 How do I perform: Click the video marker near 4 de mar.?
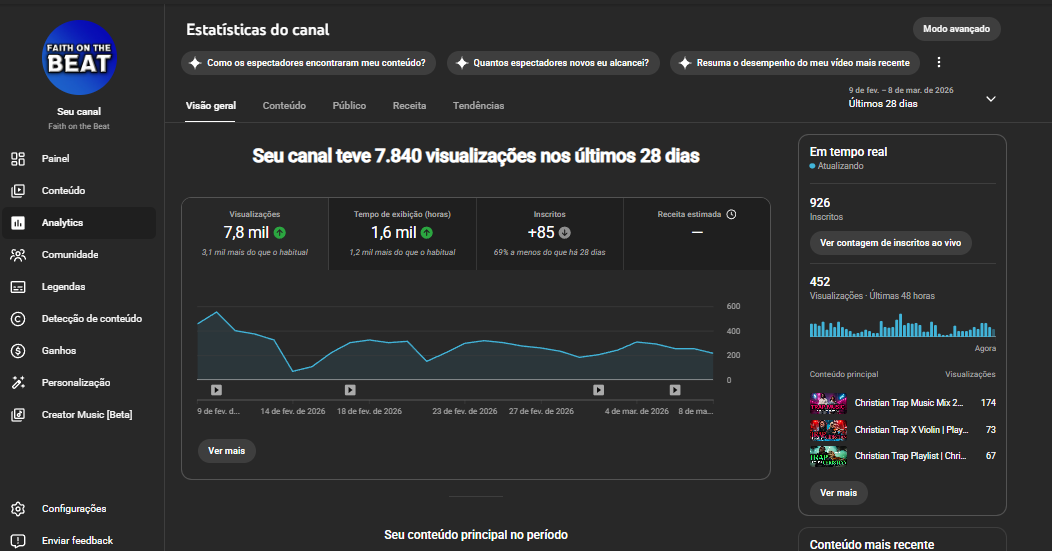(598, 390)
